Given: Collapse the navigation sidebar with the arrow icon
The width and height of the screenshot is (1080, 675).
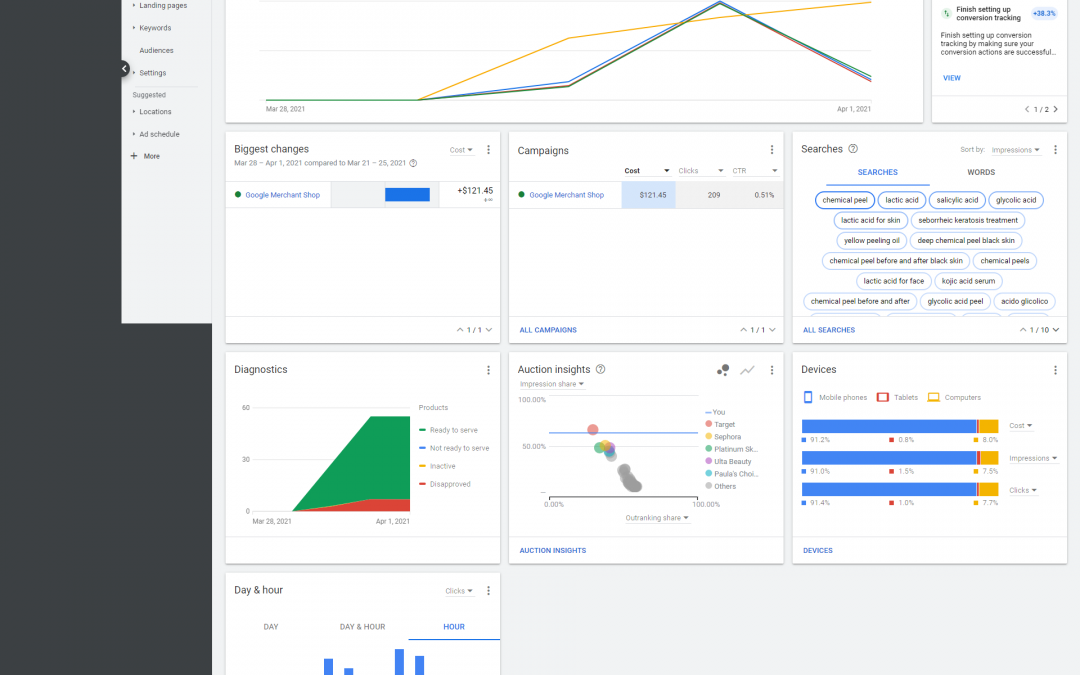Looking at the screenshot, I should coord(123,68).
